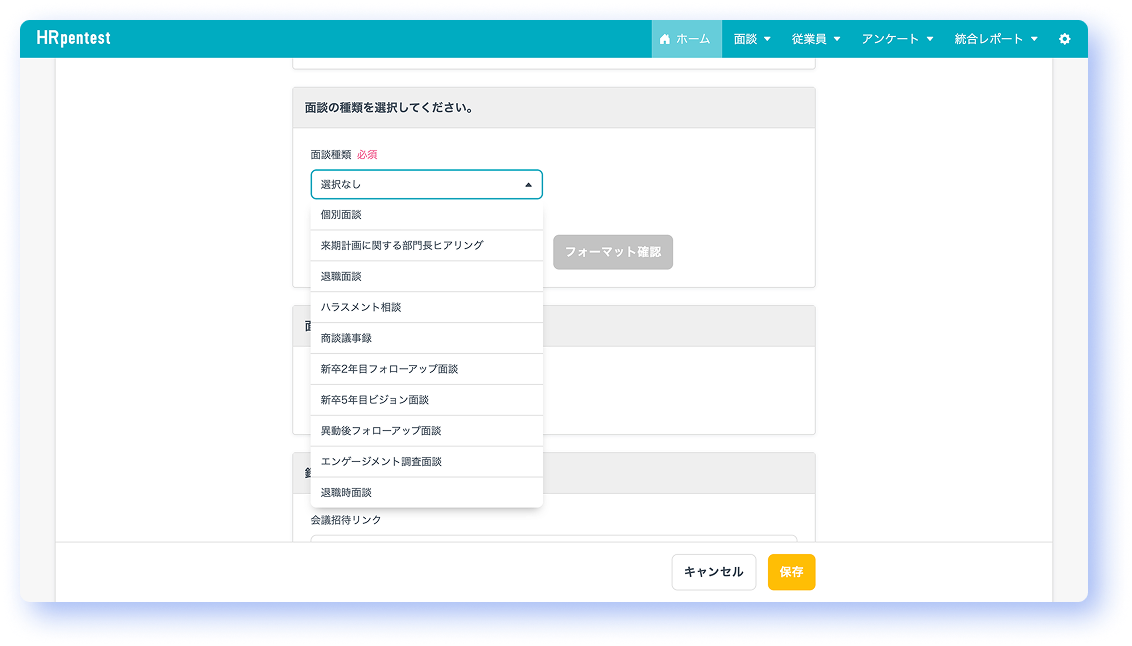The width and height of the screenshot is (1132, 646).
Task: Switch to the ホーム tab
Action: click(x=686, y=39)
